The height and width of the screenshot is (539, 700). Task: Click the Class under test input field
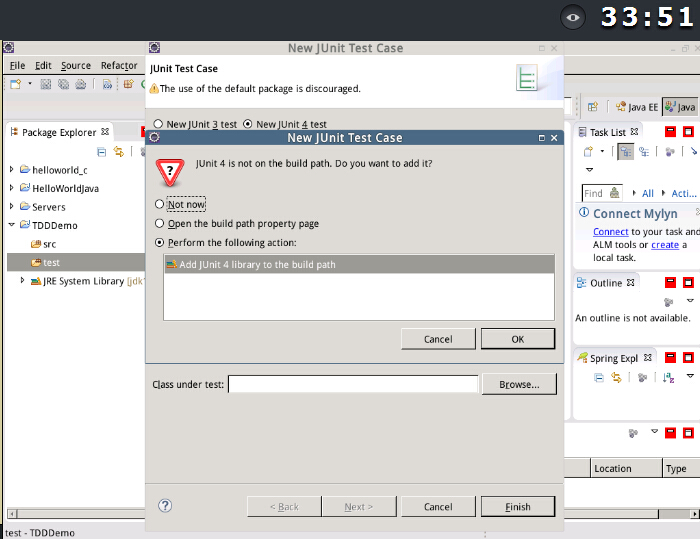pyautogui.click(x=353, y=384)
